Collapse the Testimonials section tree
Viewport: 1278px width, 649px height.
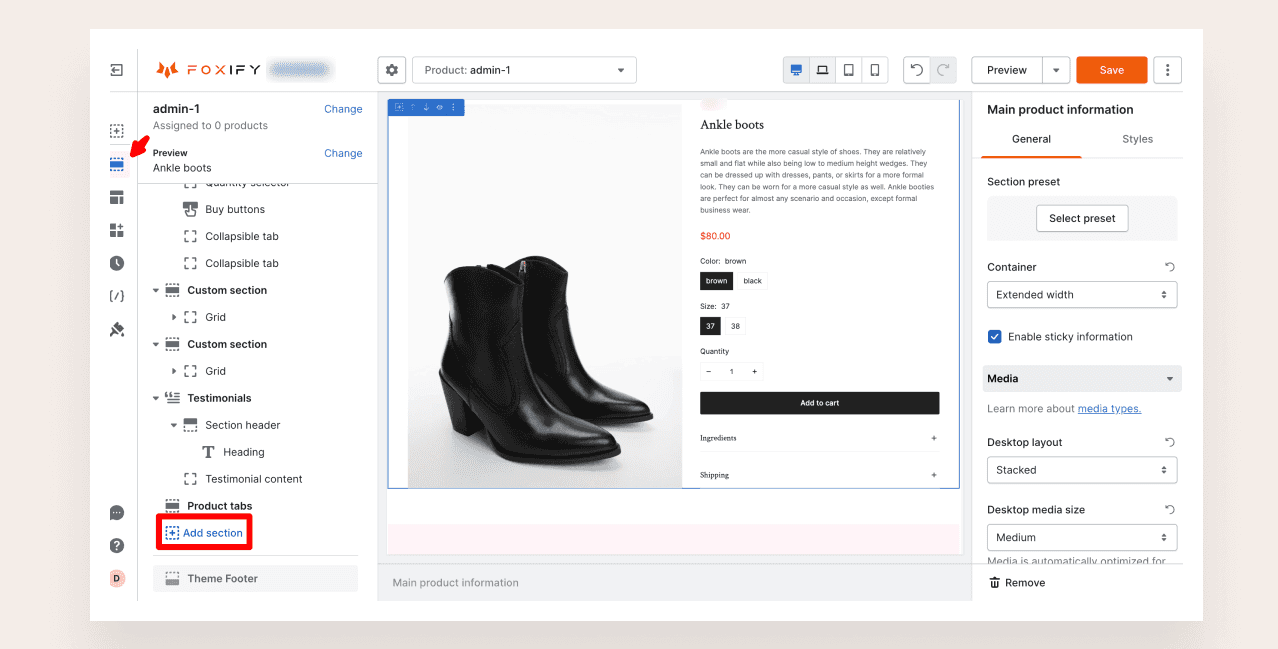coord(156,398)
